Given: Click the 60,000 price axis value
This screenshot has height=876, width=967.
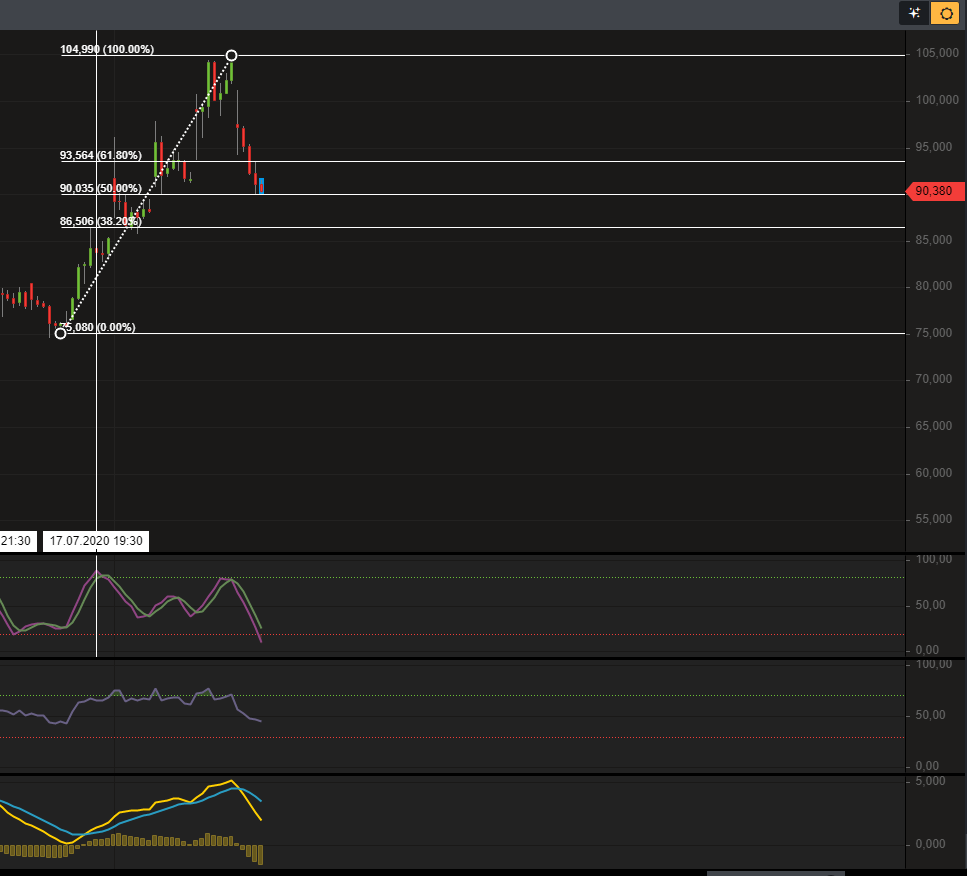Looking at the screenshot, I should (934, 473).
